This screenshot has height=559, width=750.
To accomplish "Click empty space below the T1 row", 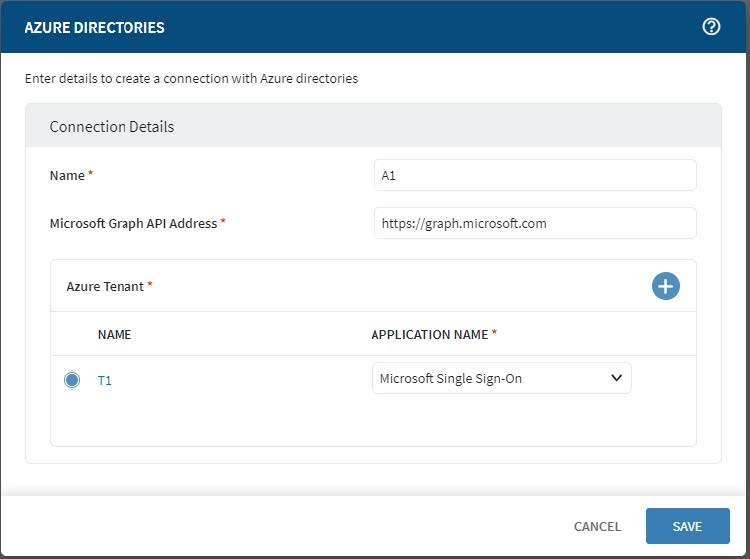I will [372, 424].
